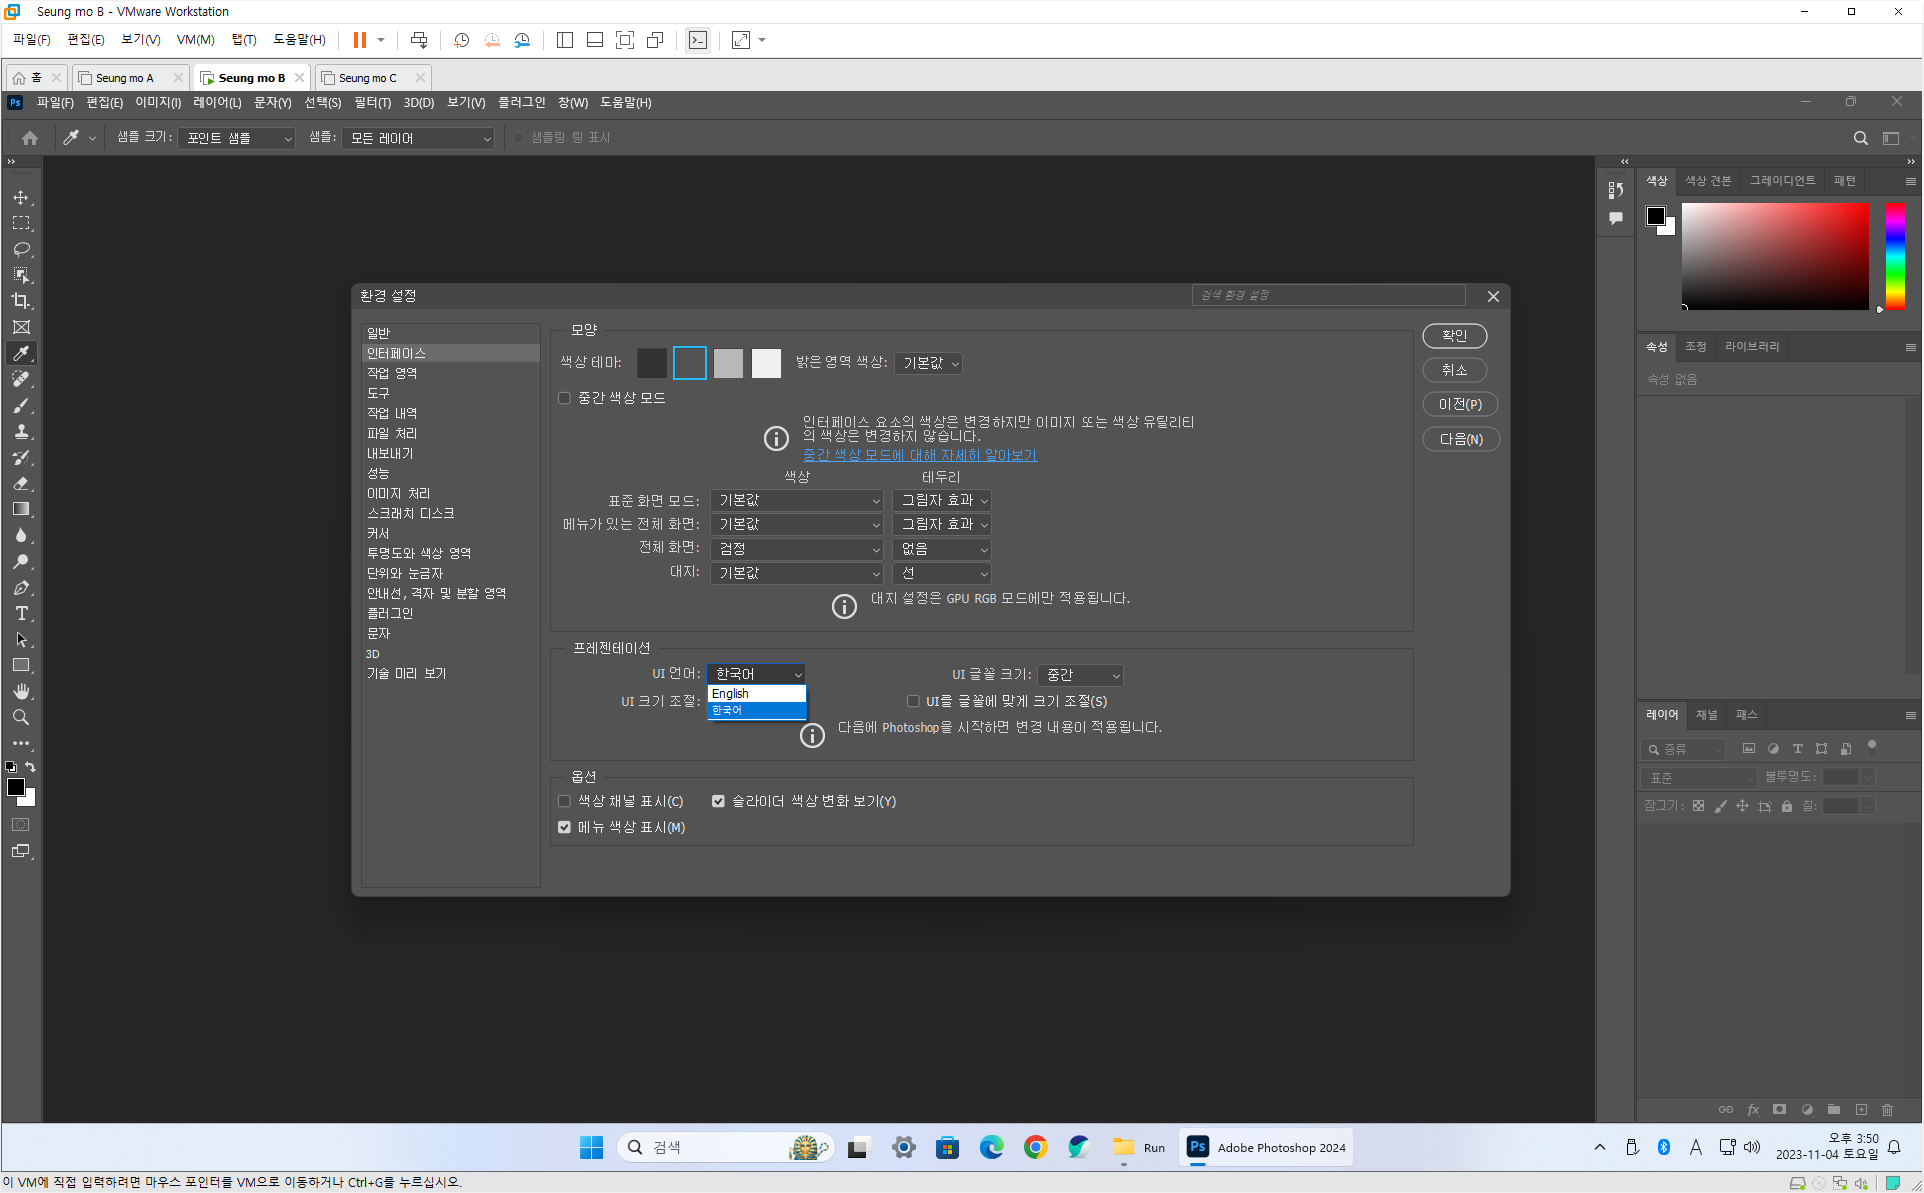Click the Photoshop search magnifier icon
This screenshot has width=1924, height=1193.
tap(1860, 138)
